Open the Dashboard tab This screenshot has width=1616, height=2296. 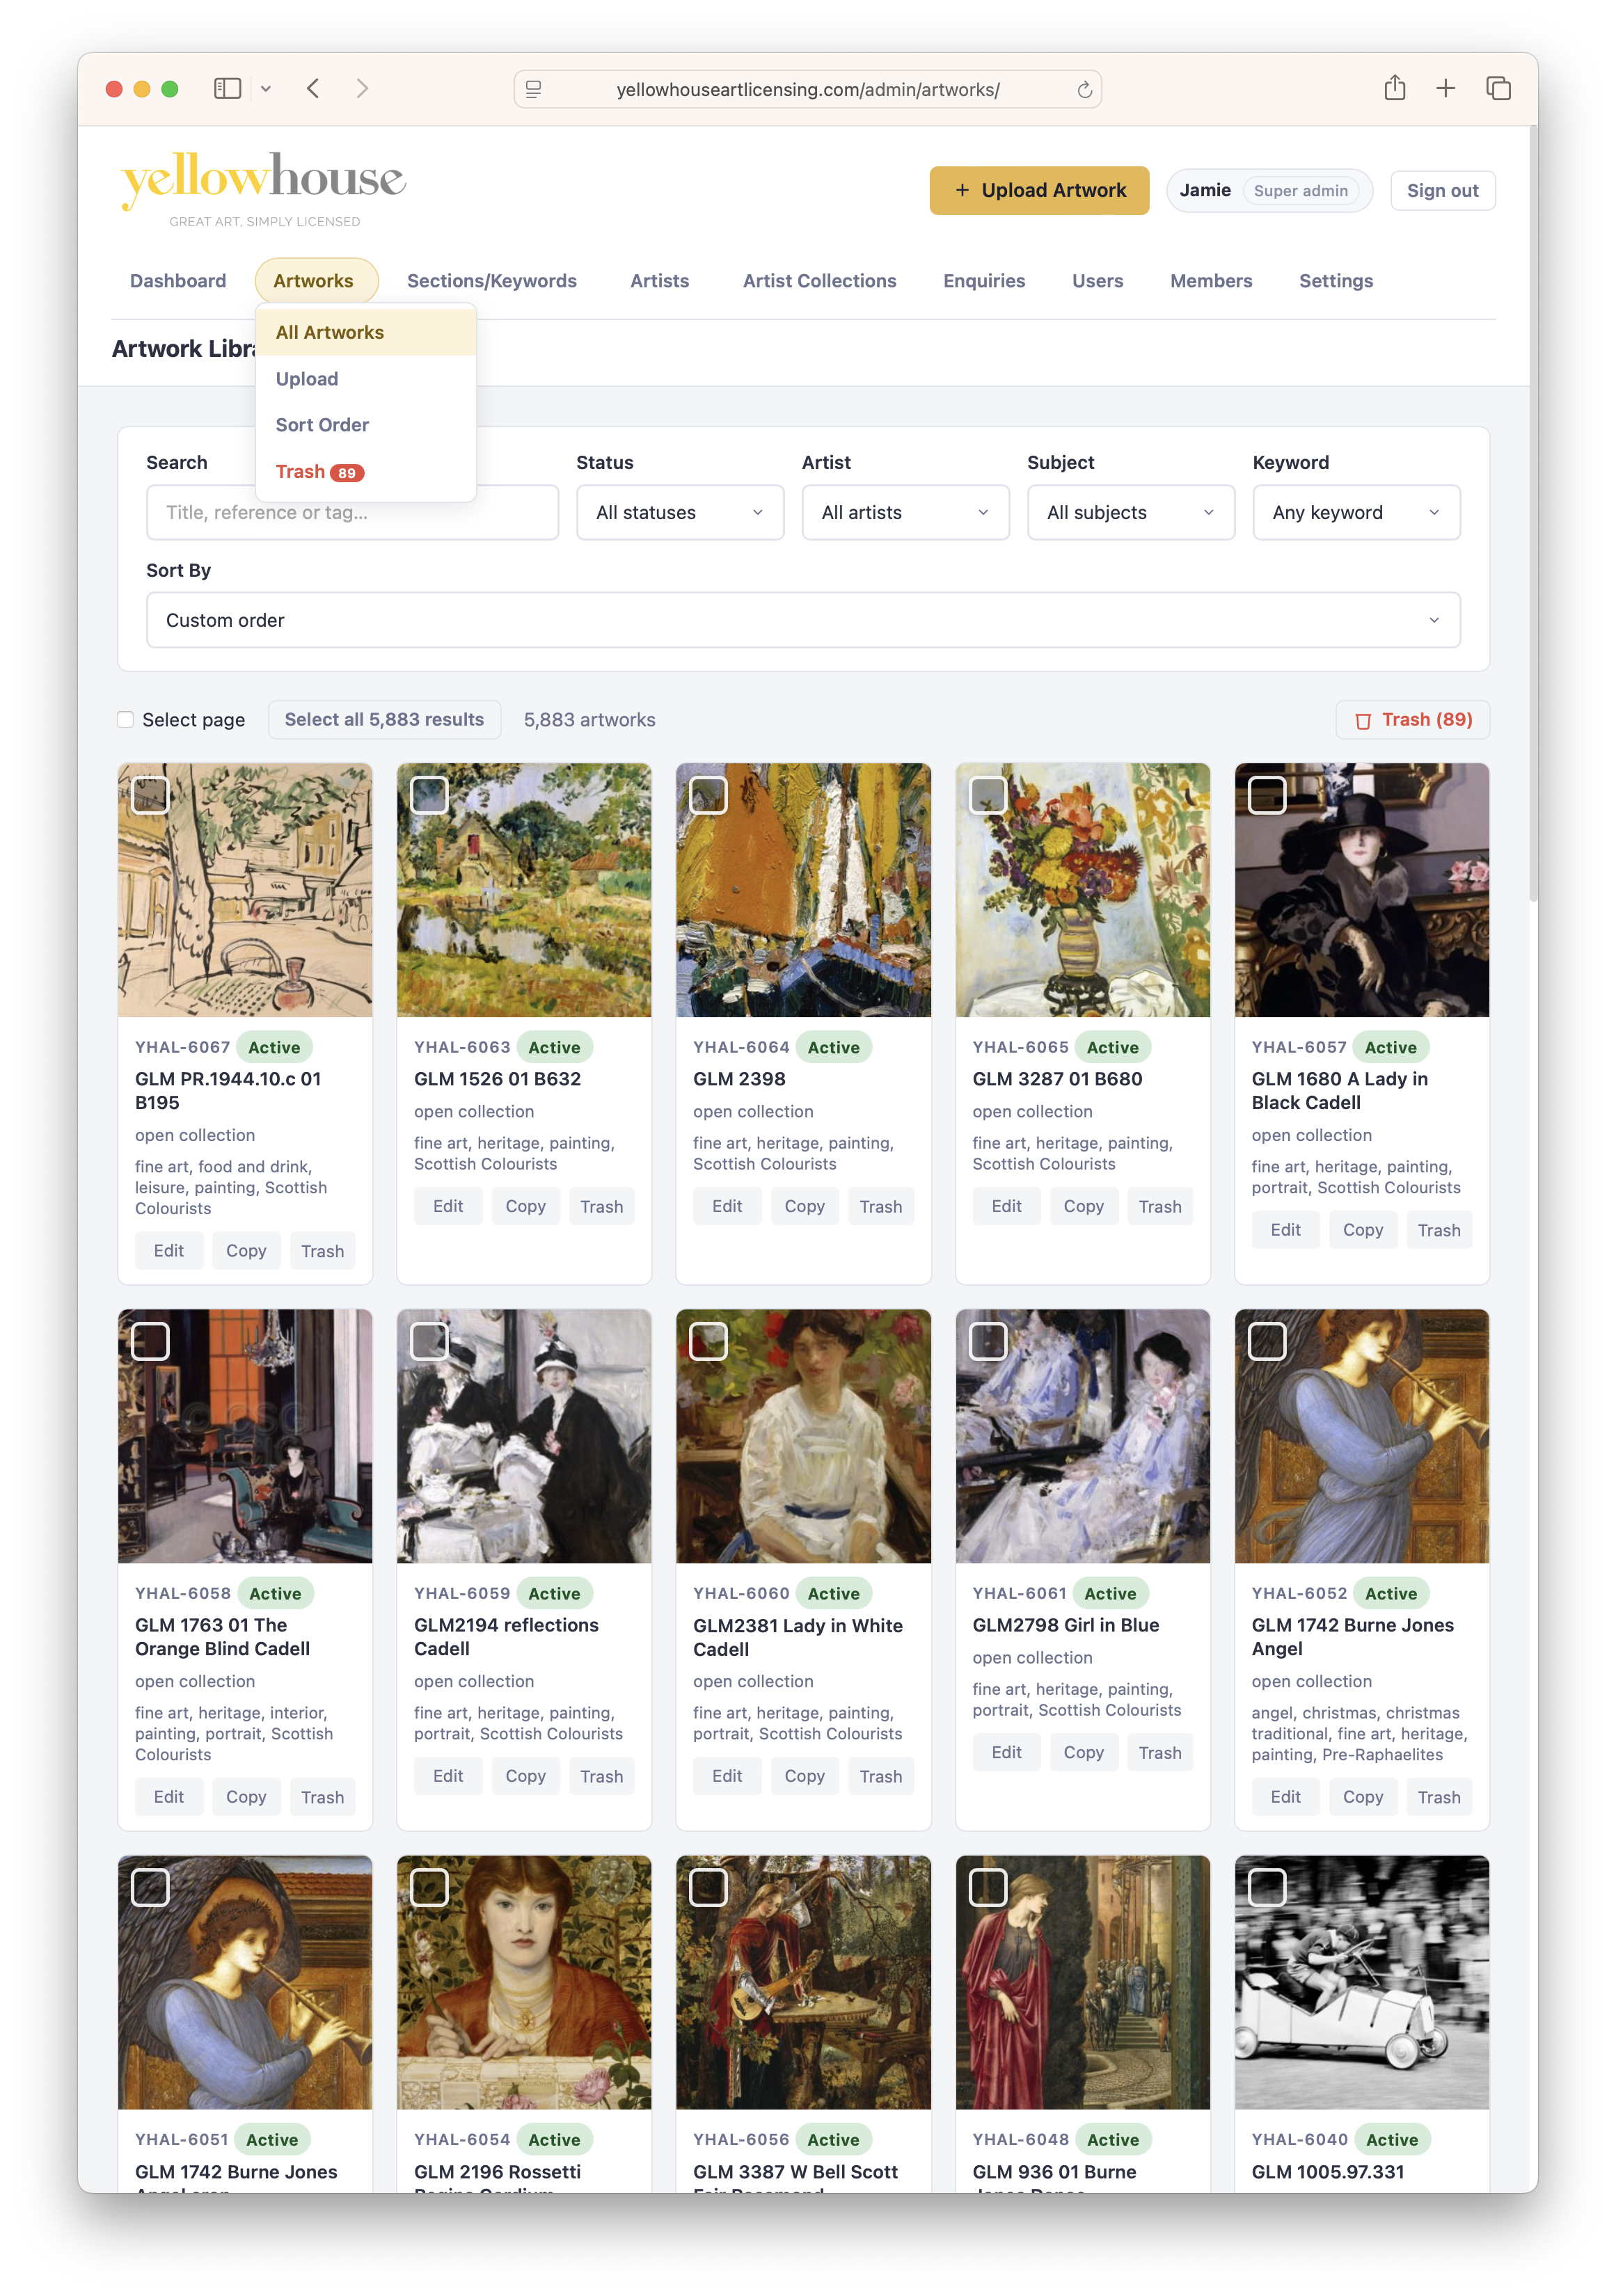click(178, 281)
